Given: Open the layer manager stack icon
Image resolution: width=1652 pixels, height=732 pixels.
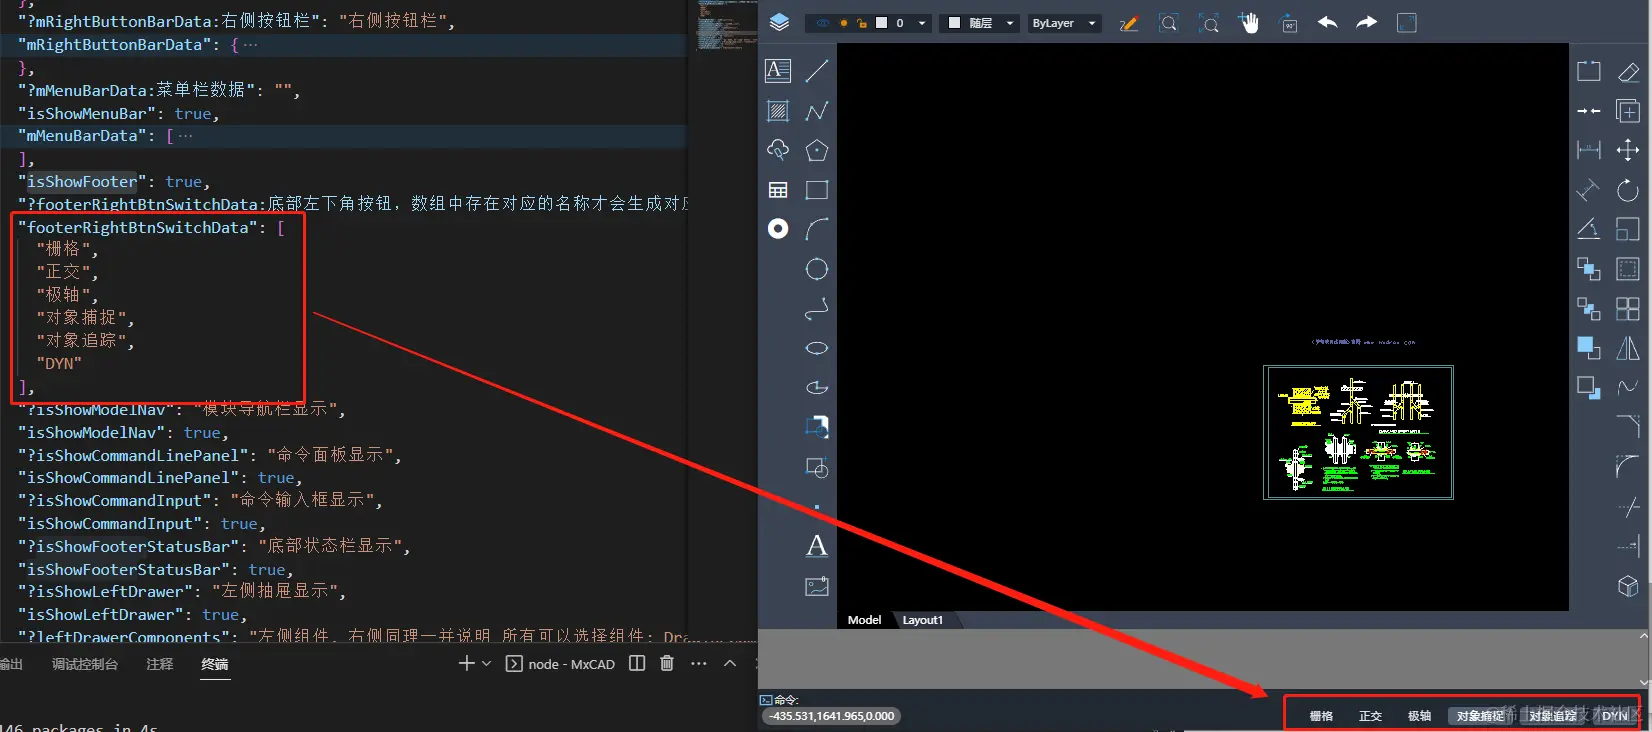Looking at the screenshot, I should pyautogui.click(x=780, y=22).
